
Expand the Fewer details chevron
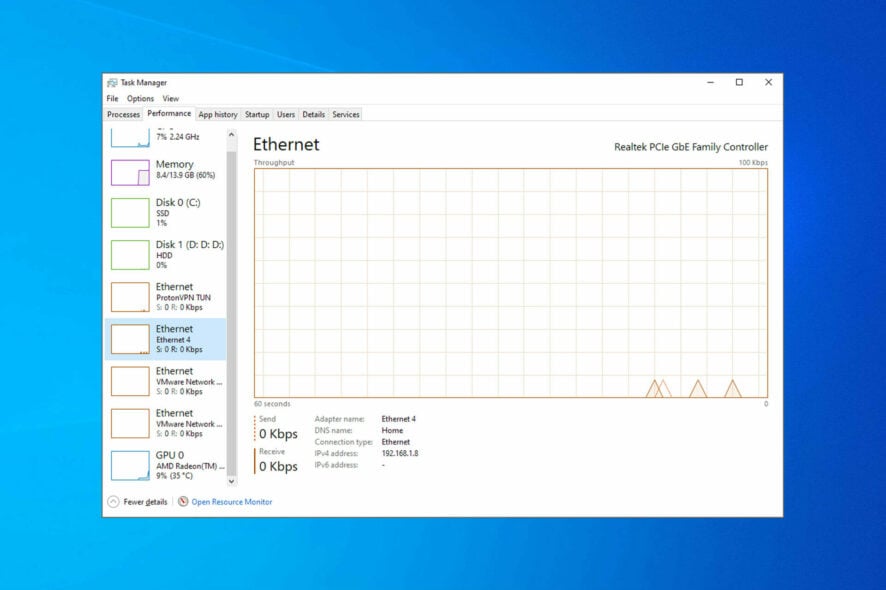[111, 501]
